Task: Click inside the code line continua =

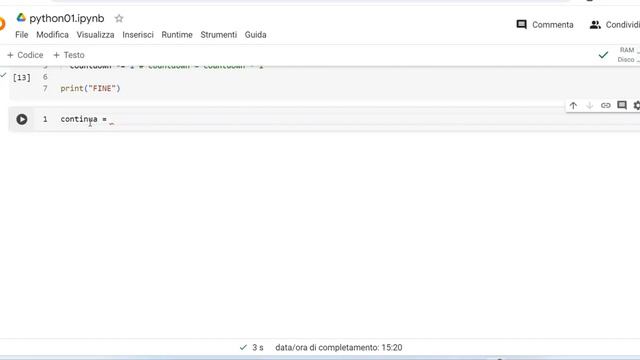Action: (x=83, y=119)
